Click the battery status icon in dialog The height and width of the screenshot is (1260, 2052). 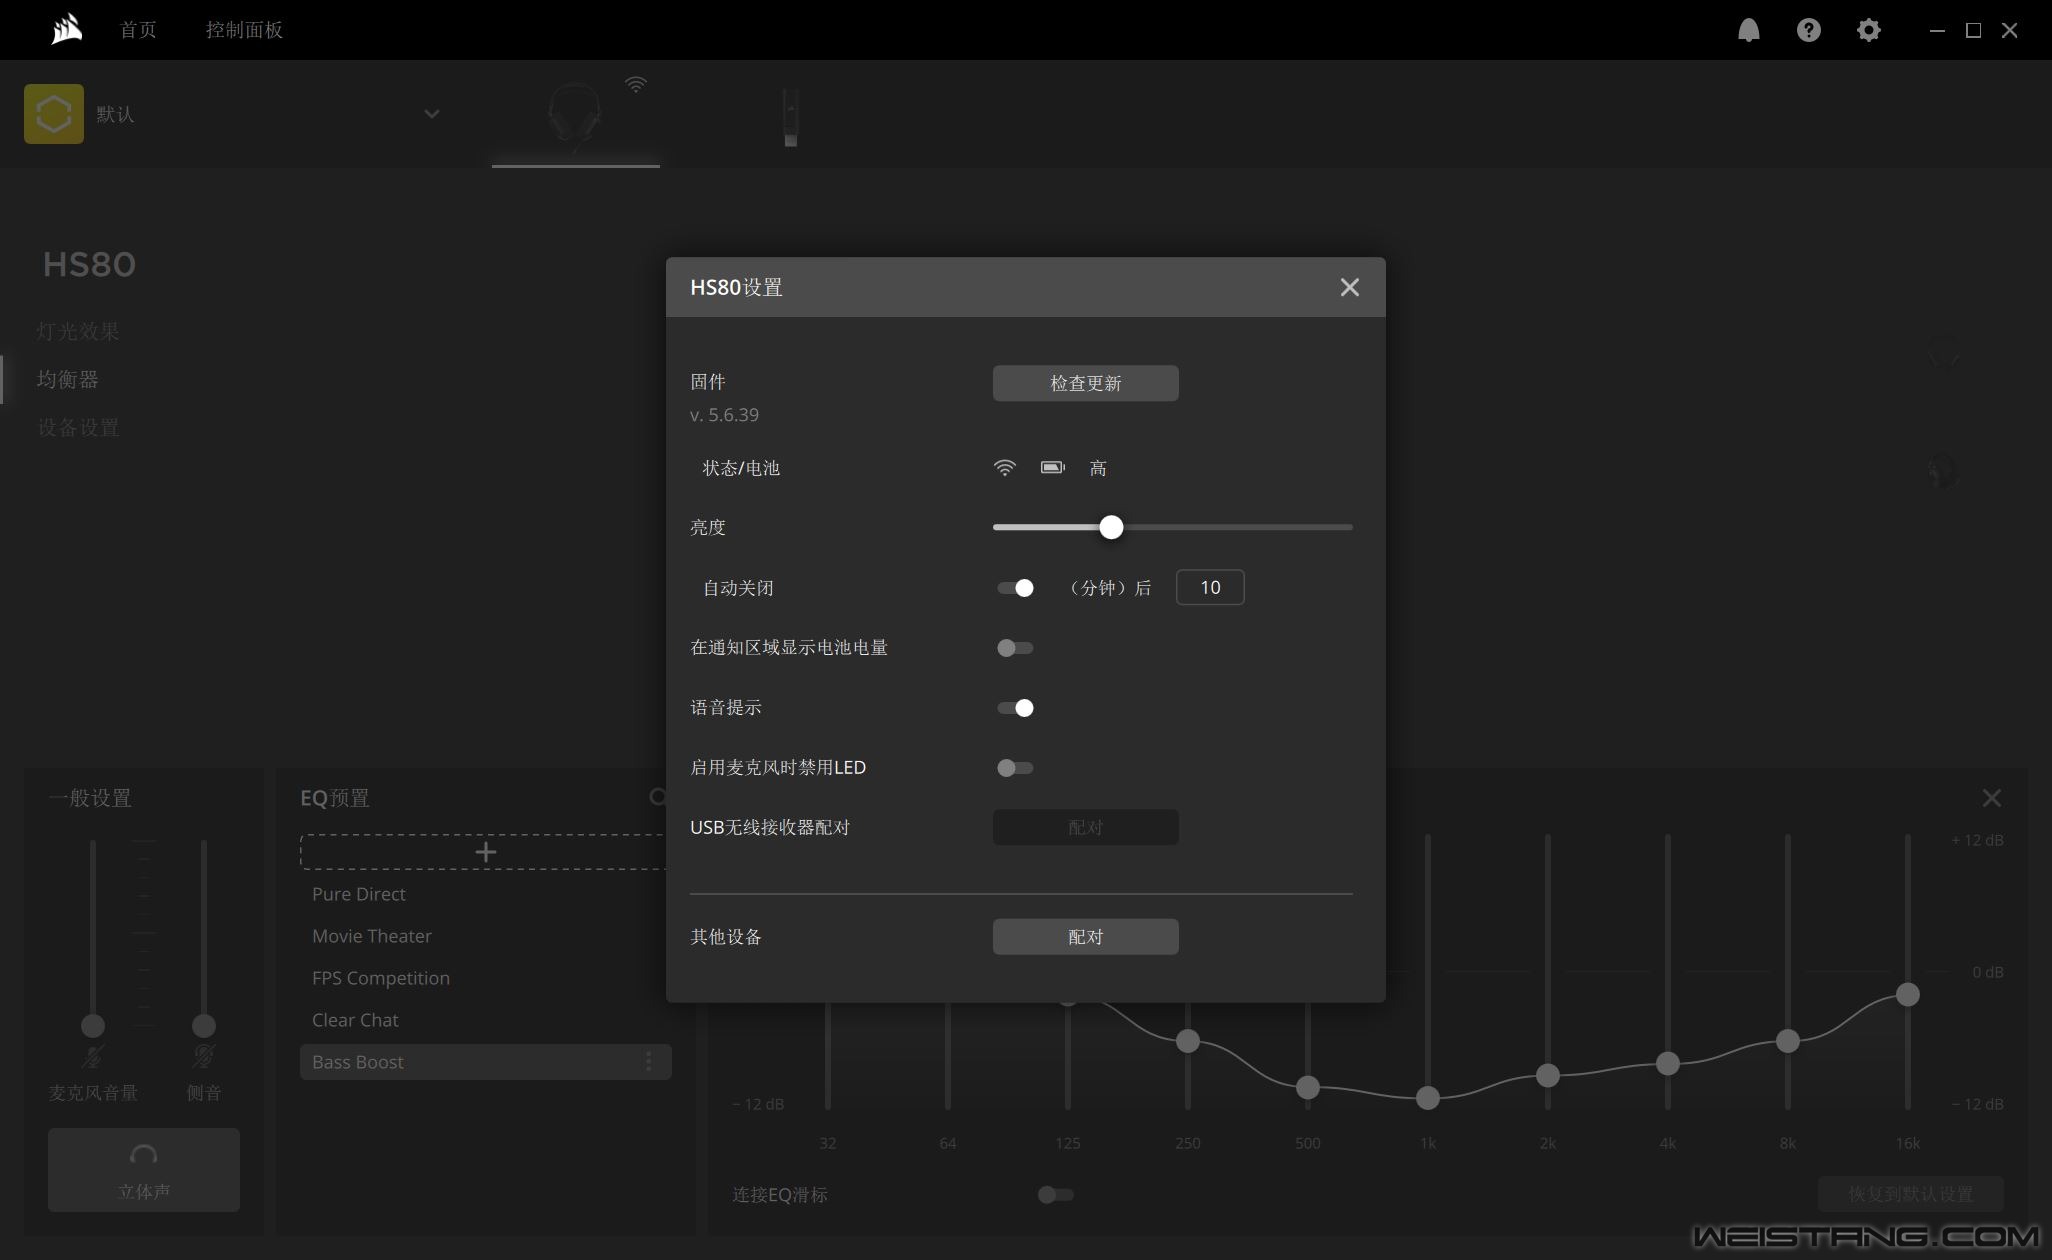coord(1053,468)
